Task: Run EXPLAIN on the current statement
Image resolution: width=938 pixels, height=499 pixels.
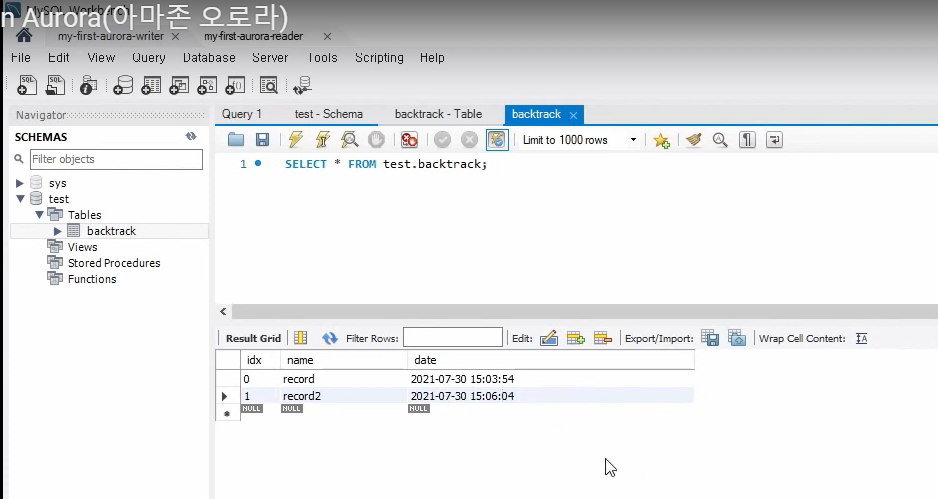Action: [x=349, y=140]
